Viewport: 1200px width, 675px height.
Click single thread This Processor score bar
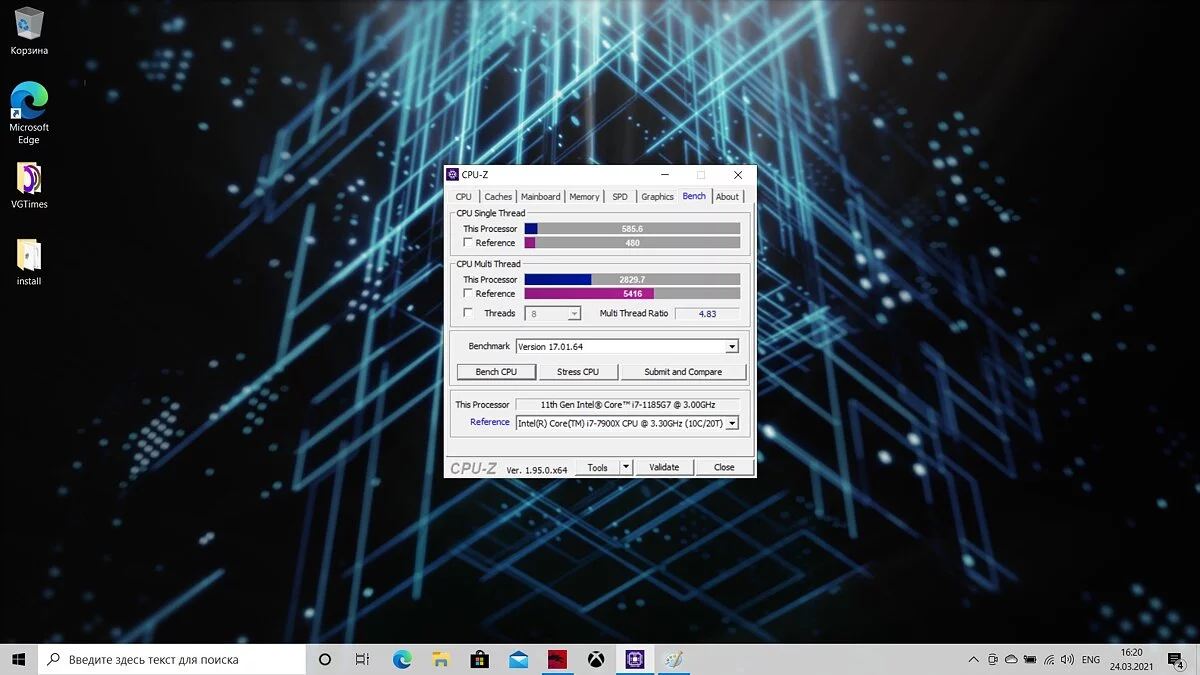(x=632, y=229)
